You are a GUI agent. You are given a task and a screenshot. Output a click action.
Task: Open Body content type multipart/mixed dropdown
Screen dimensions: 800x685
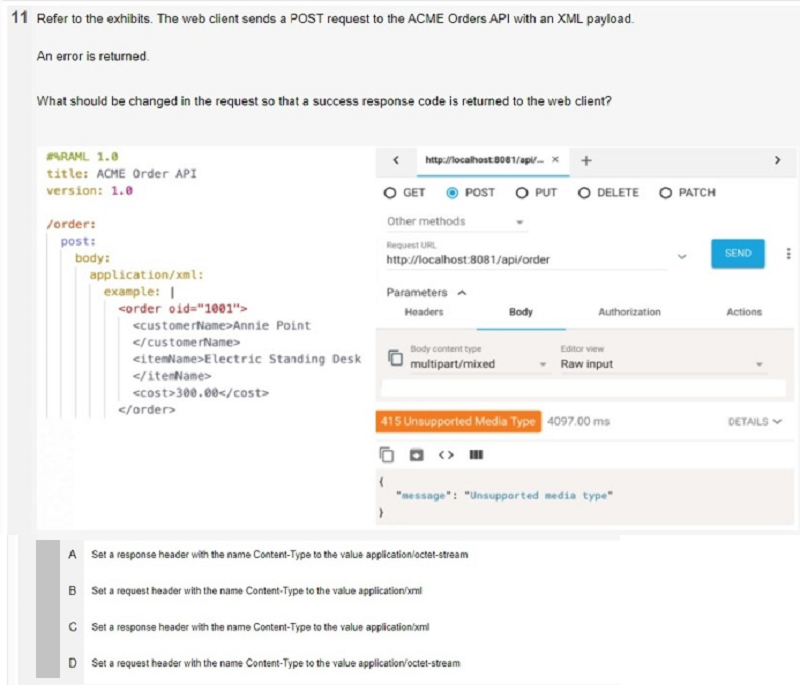click(x=480, y=364)
